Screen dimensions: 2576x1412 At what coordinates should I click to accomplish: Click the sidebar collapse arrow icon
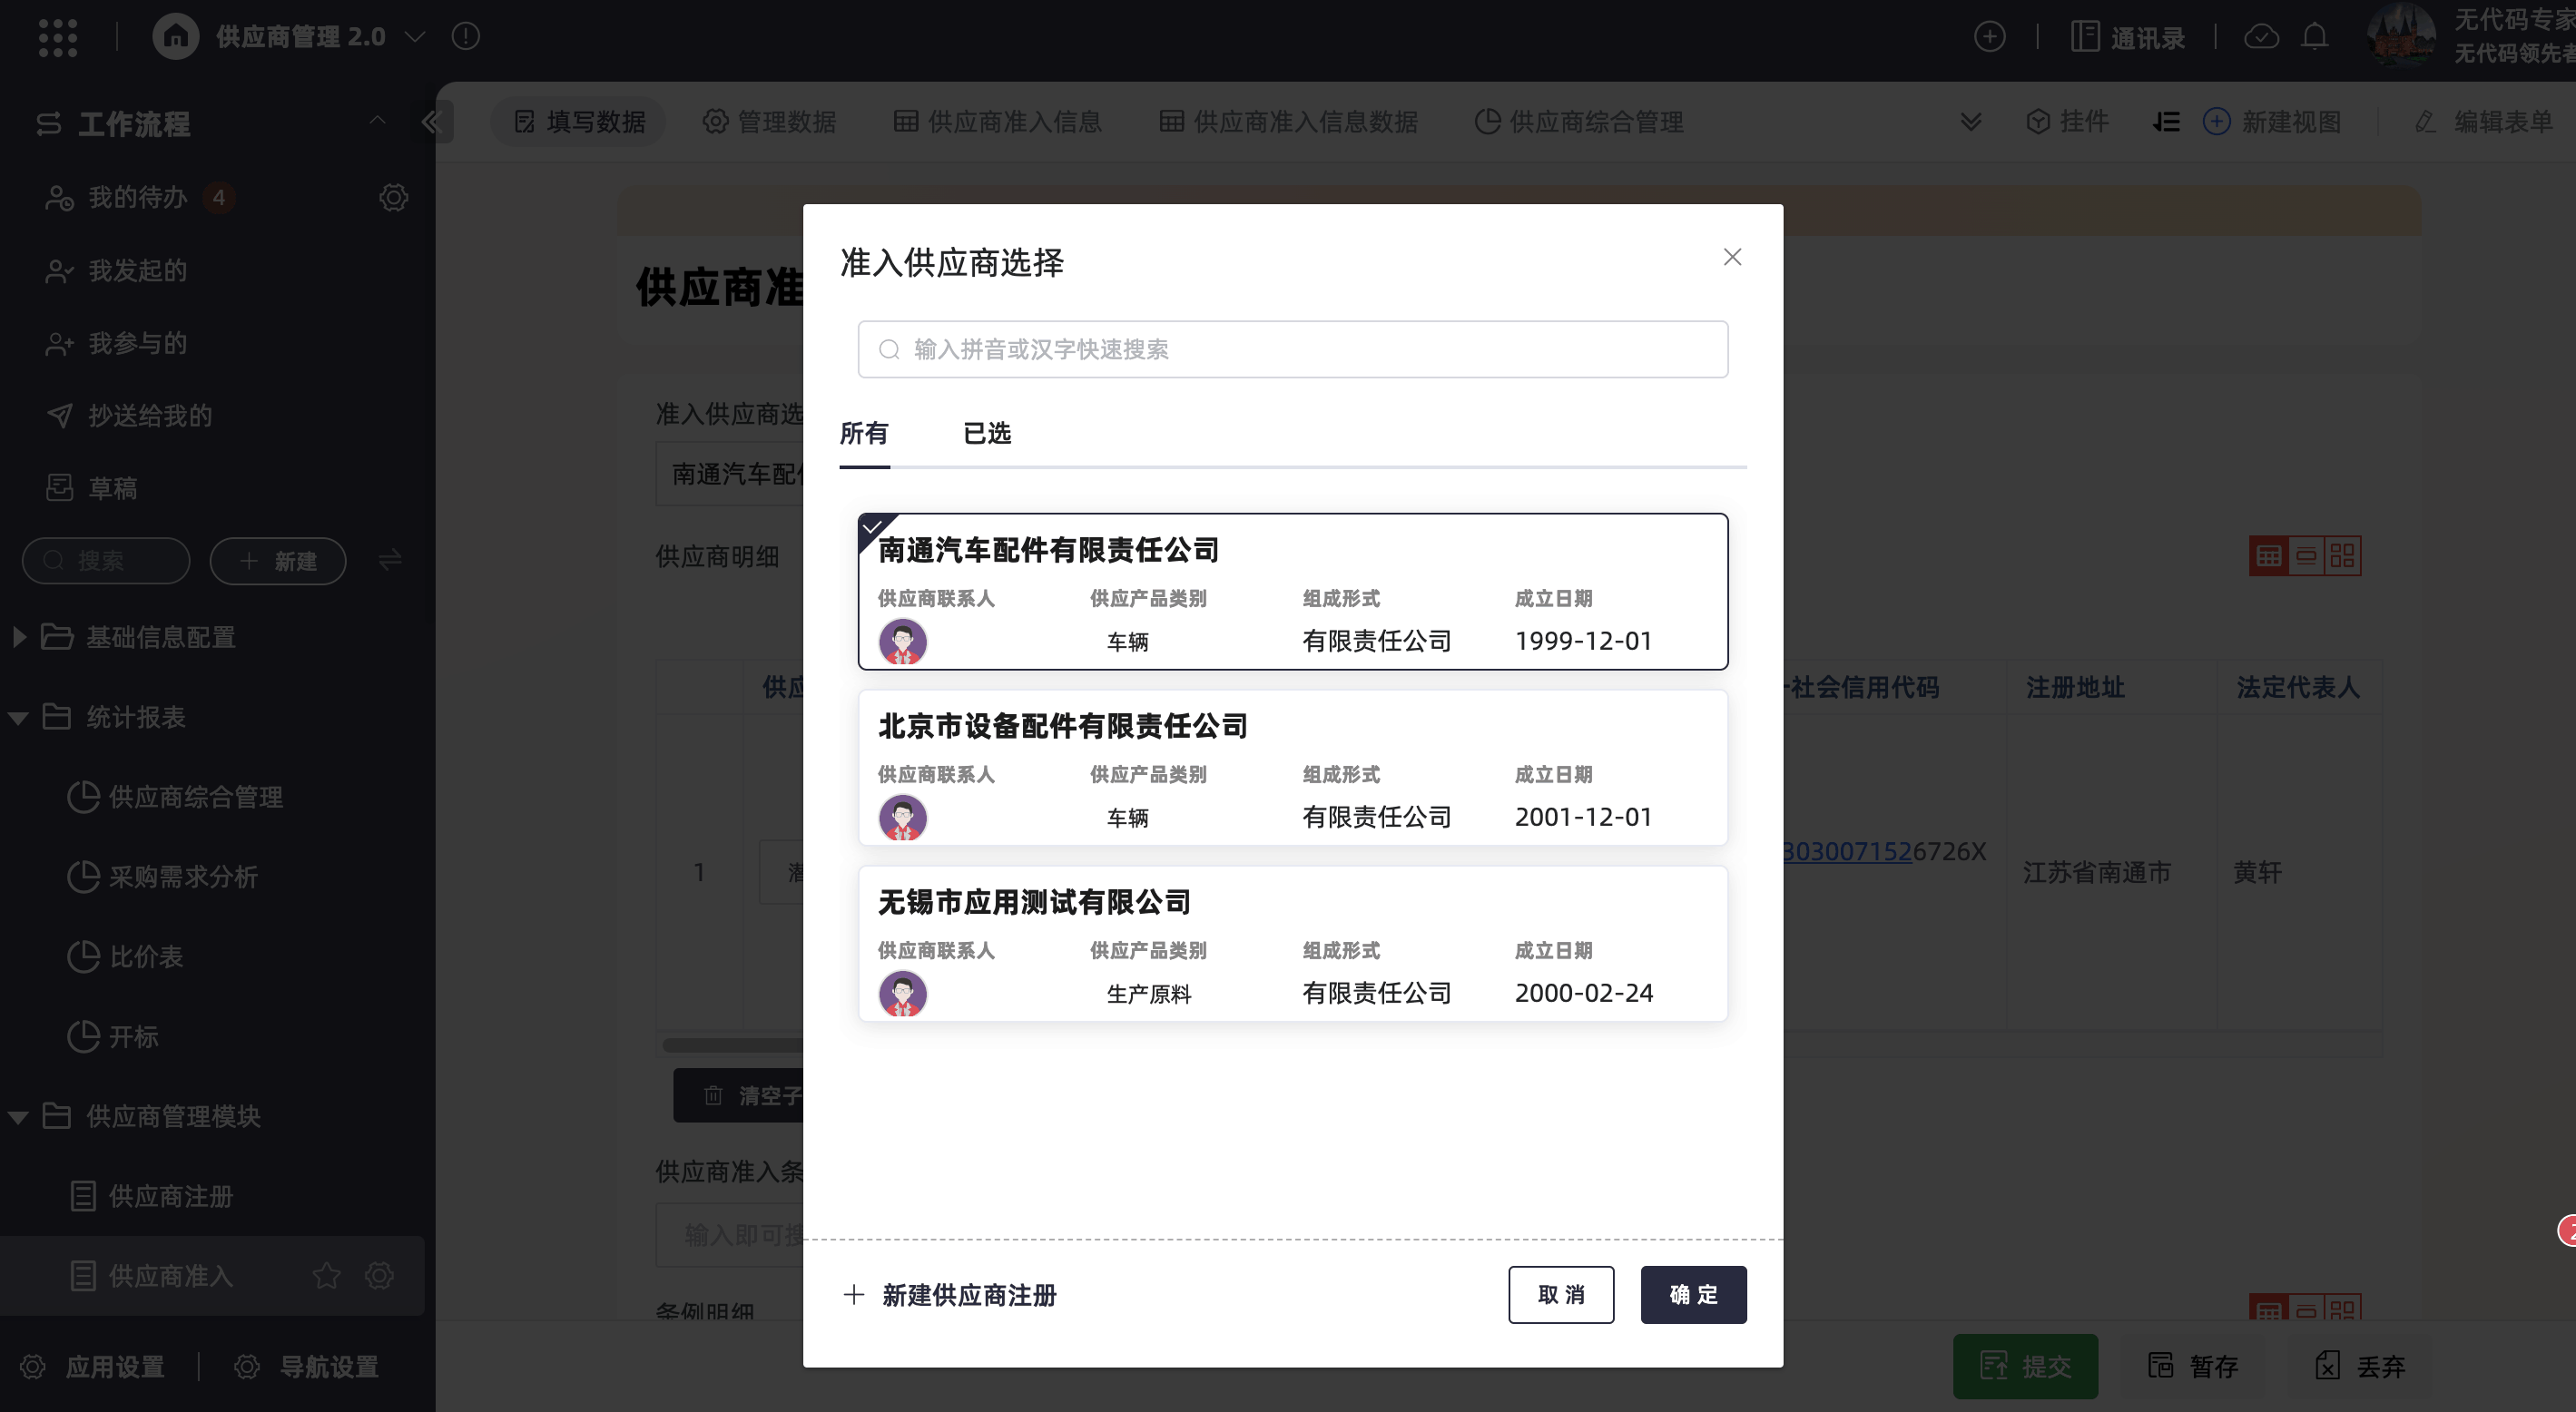431,122
